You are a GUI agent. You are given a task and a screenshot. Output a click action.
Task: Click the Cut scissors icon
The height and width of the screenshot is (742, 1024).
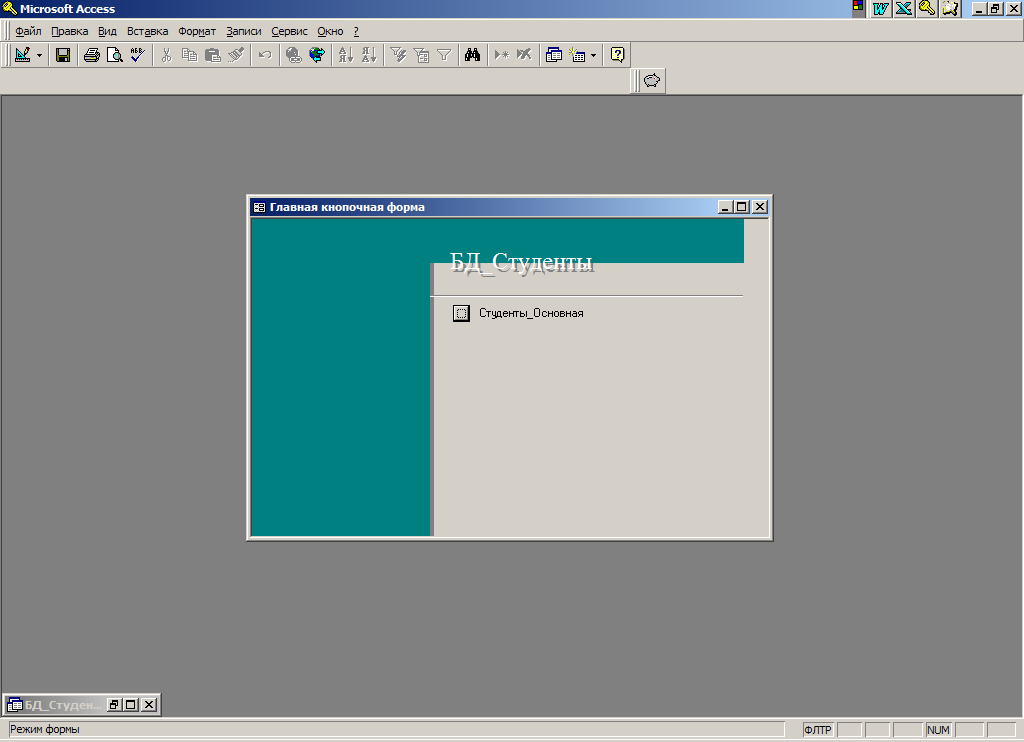167,55
